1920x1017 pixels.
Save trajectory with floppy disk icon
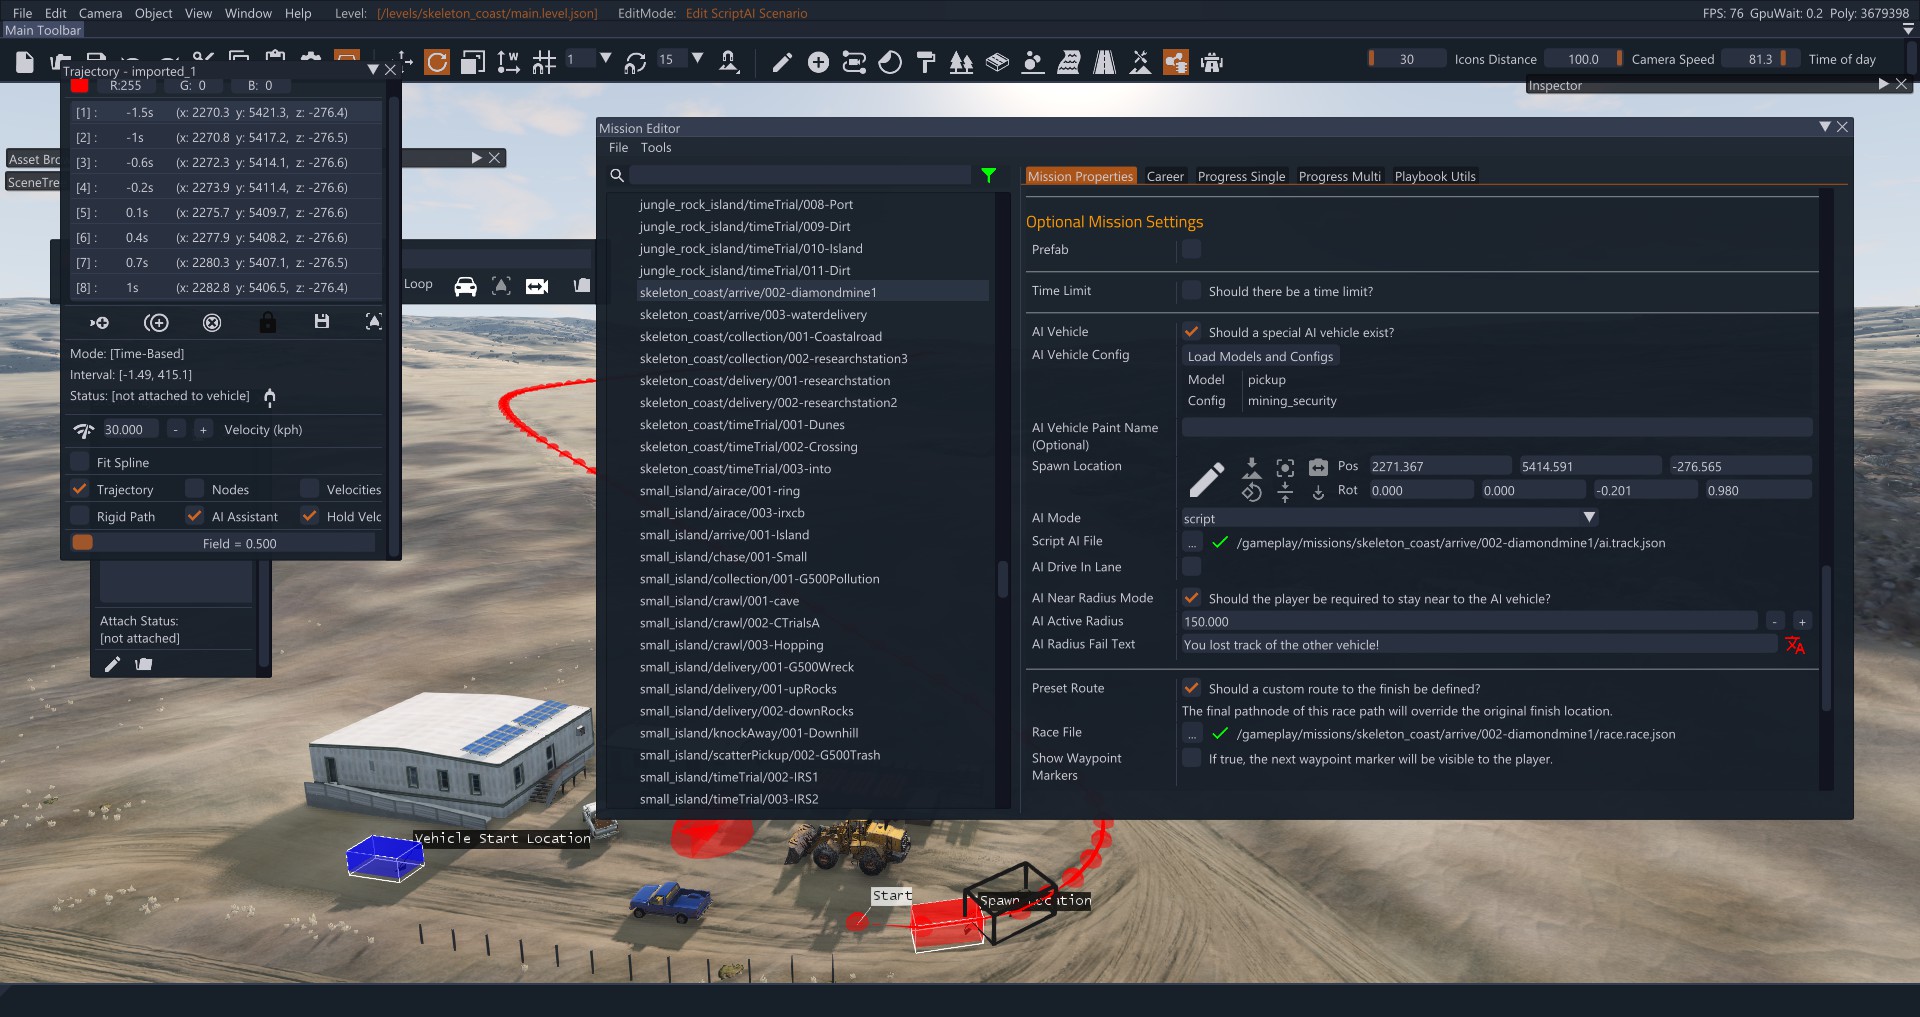pos(321,322)
